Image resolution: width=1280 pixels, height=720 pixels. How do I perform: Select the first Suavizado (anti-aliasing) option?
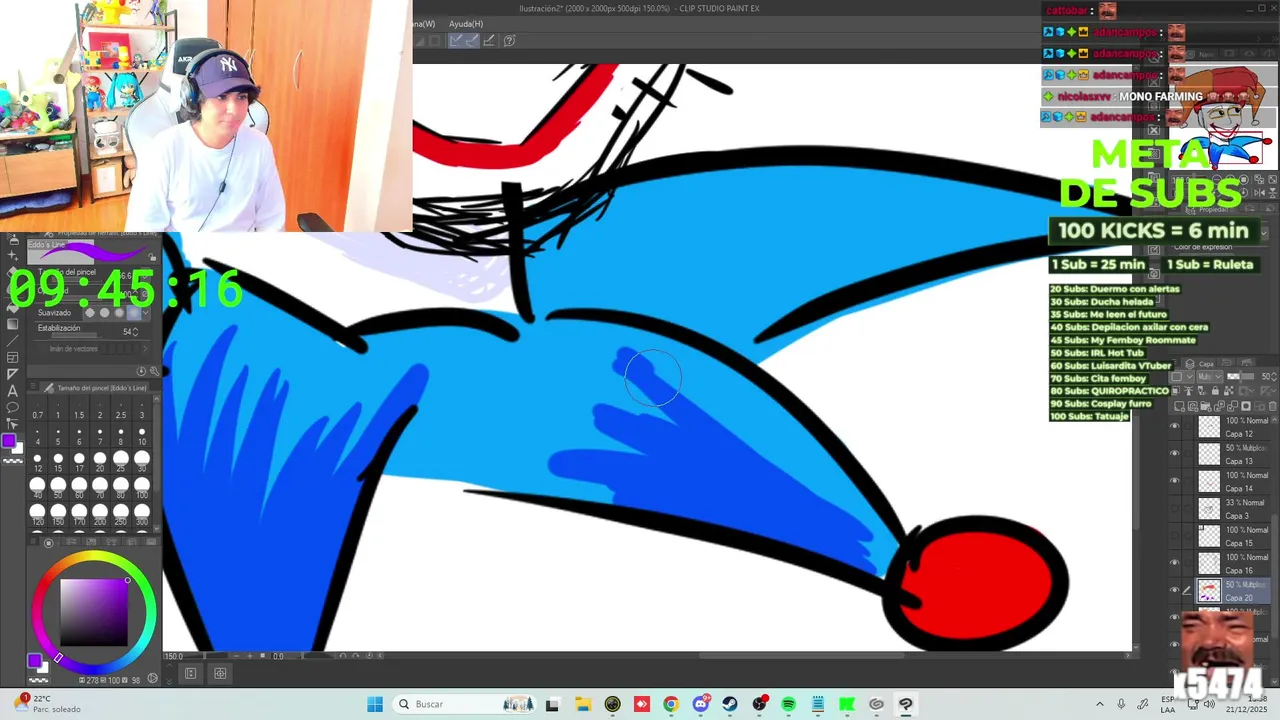[91, 313]
